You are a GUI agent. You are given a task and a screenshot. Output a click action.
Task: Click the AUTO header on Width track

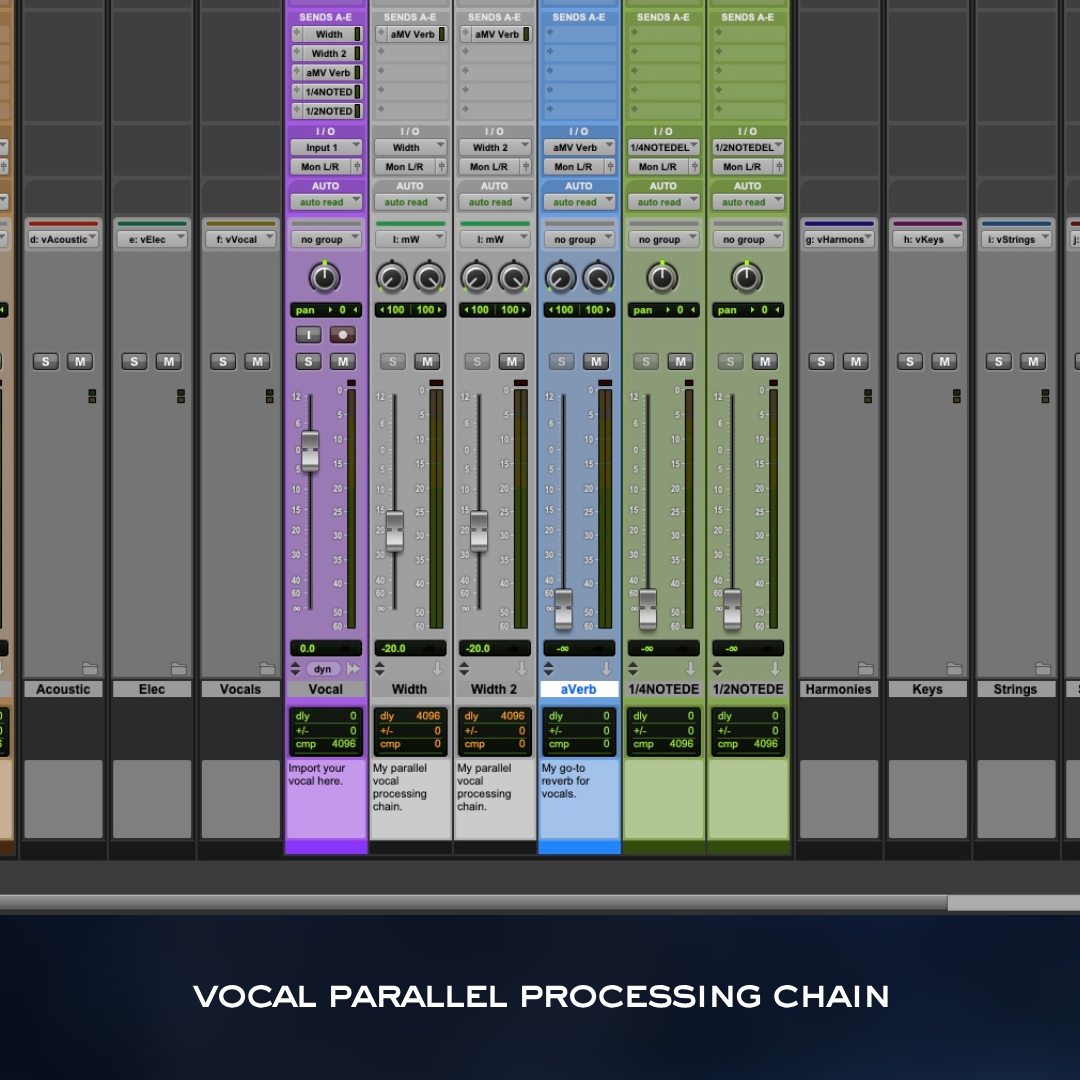410,186
